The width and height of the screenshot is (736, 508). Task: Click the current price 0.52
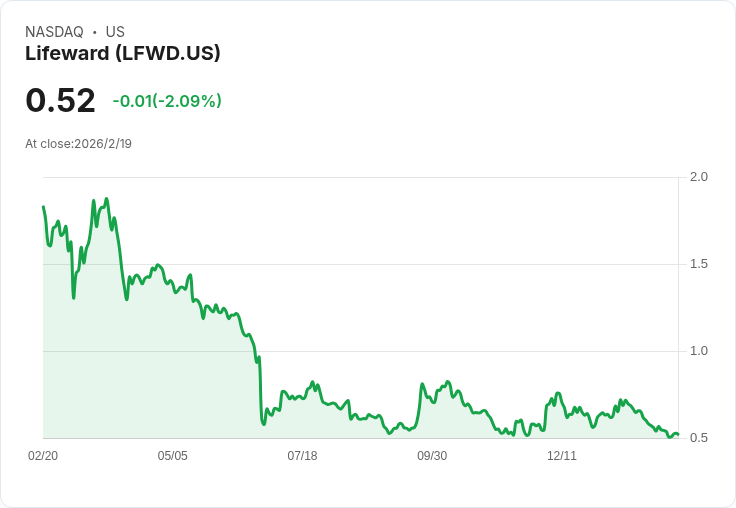click(x=60, y=101)
